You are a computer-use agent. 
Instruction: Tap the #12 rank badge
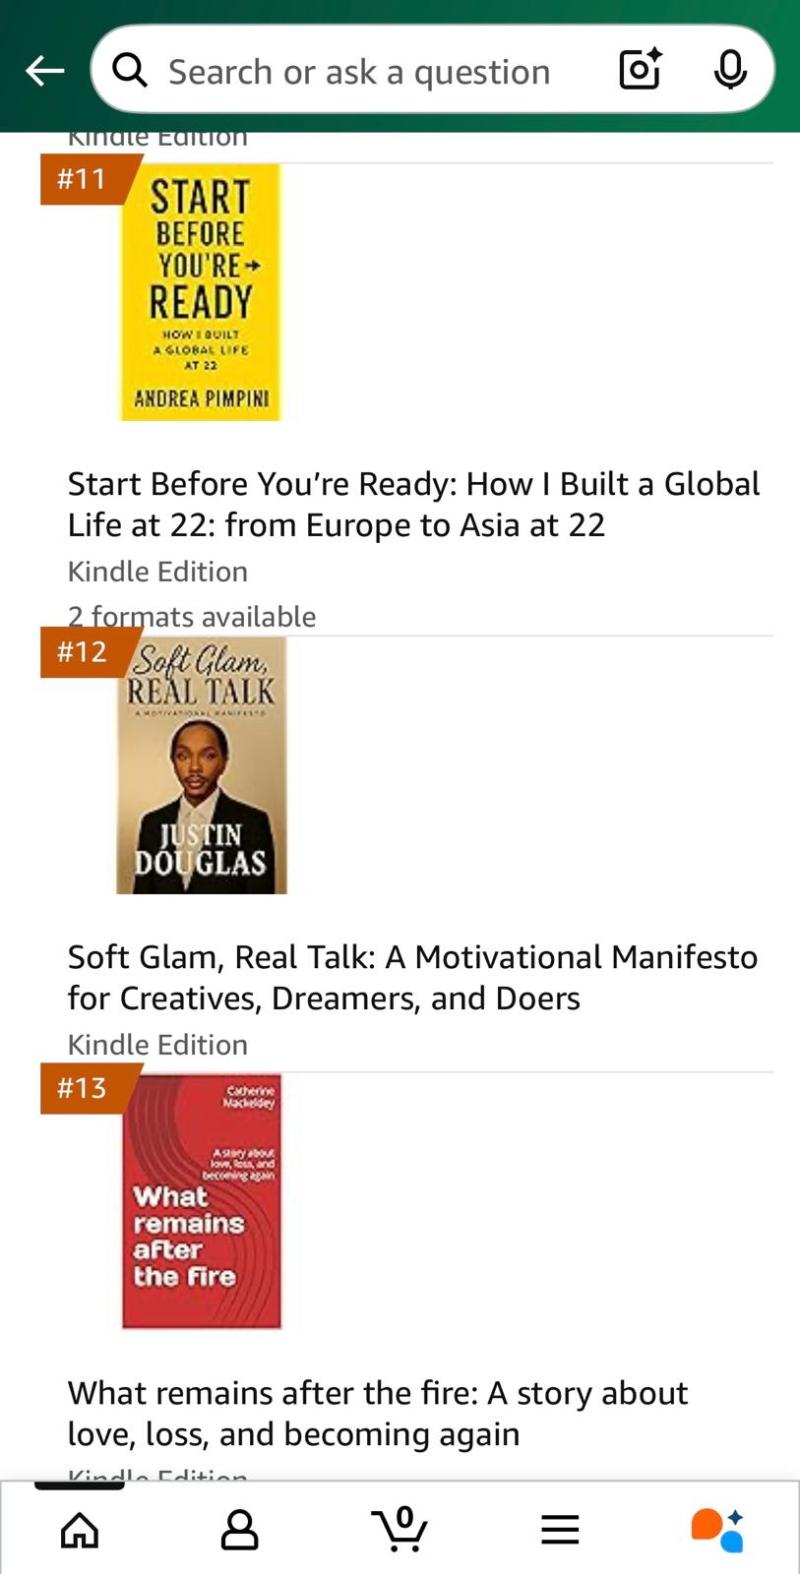(x=82, y=652)
